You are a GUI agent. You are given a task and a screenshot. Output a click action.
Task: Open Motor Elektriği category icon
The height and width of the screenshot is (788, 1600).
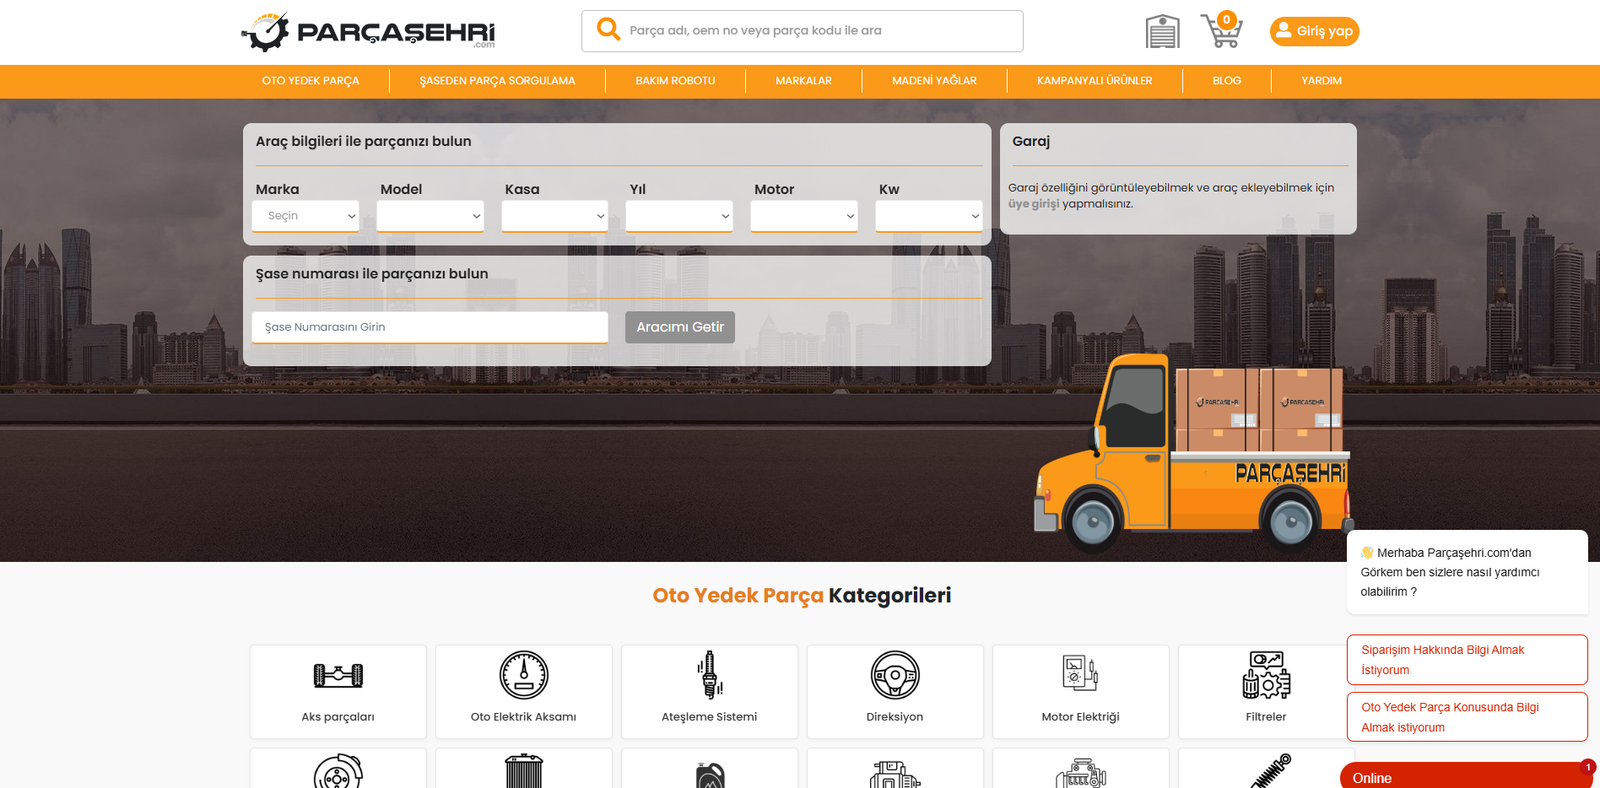[x=1080, y=675]
